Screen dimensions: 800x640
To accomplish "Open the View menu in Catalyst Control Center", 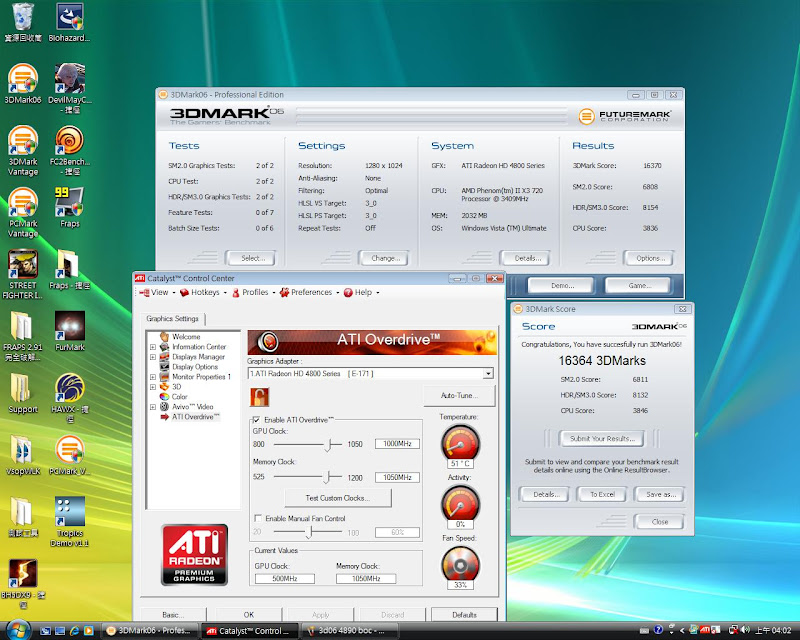I will tap(157, 292).
